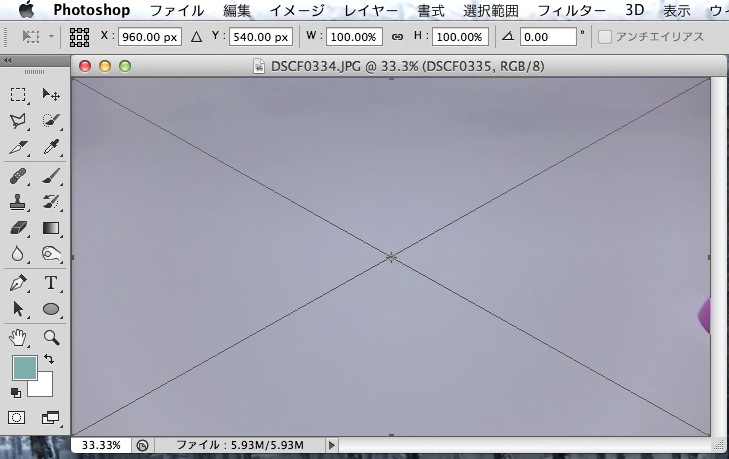Image resolution: width=729 pixels, height=459 pixels.
Task: Click the ファイル: 5.93M/5.93M status text
Action: pos(240,445)
